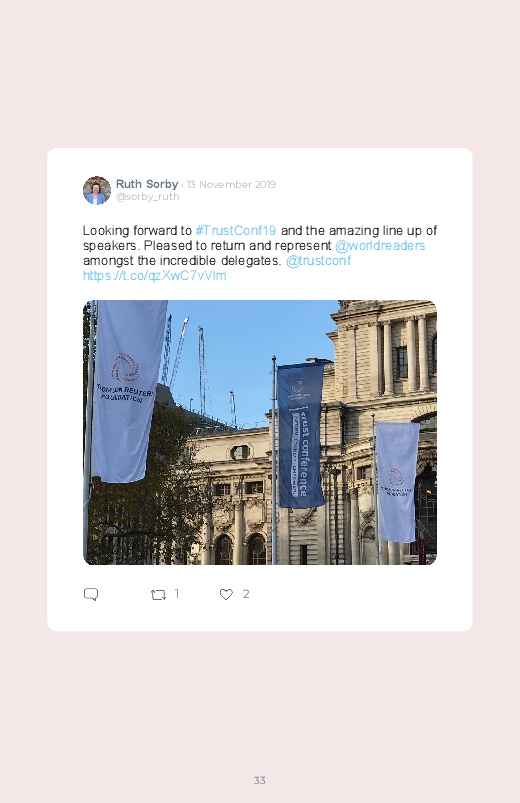This screenshot has width=520, height=803.
Task: Click the Thomson Reuters Foundation flag at left
Action: 128,392
